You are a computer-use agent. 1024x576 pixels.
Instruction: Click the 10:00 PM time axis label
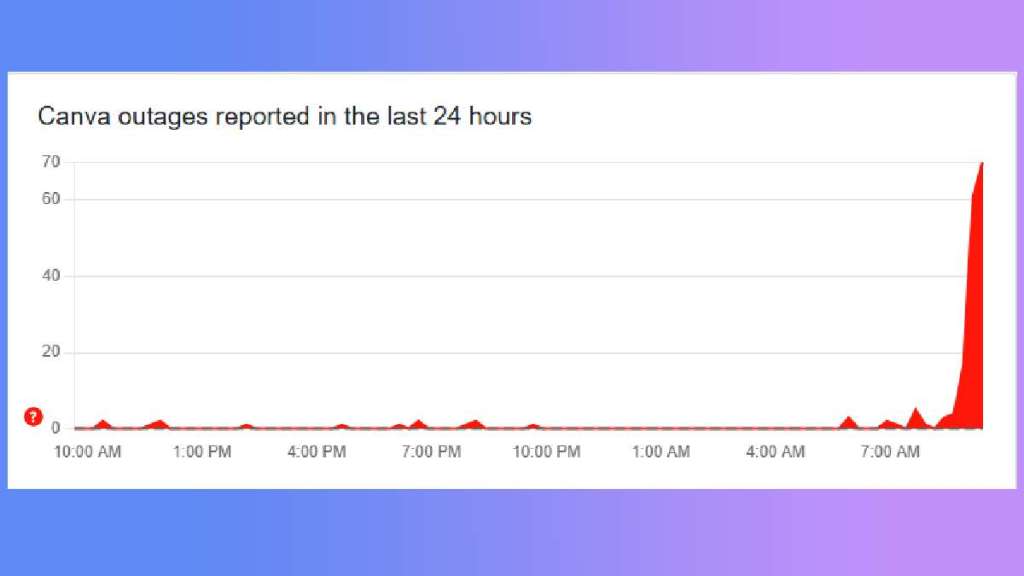(546, 452)
